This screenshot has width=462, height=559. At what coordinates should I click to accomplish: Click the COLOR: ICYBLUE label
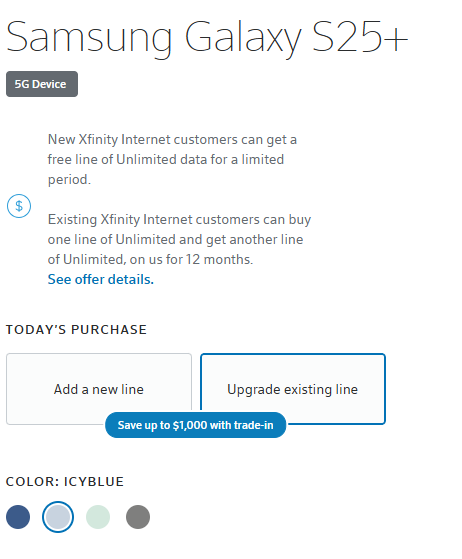65,481
